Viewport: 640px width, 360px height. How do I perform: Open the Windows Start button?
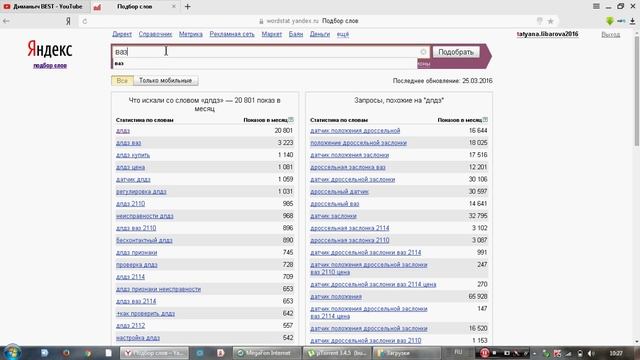click(12, 353)
